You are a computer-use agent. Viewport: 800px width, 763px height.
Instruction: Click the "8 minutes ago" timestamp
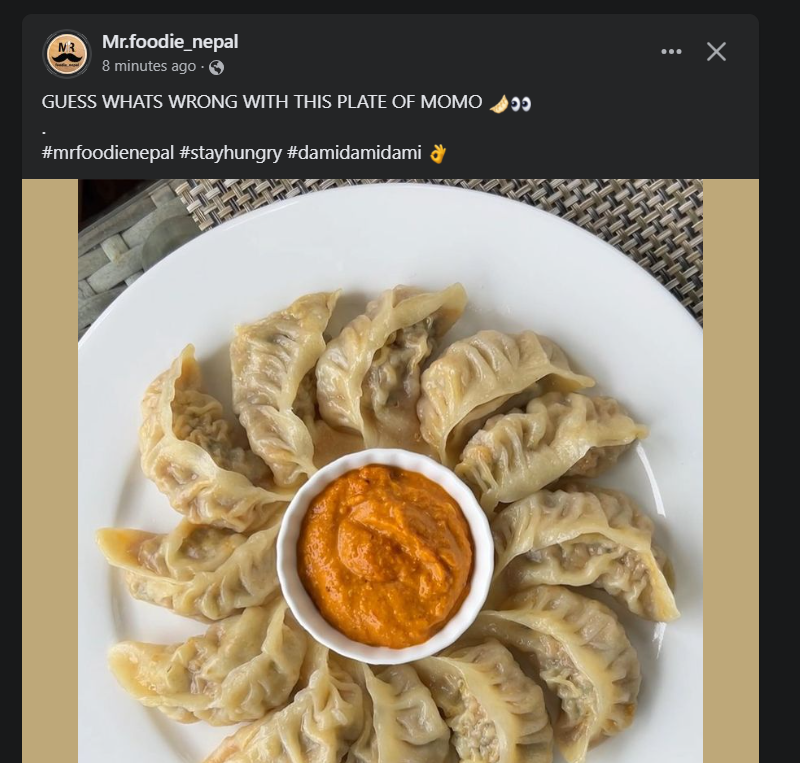149,66
